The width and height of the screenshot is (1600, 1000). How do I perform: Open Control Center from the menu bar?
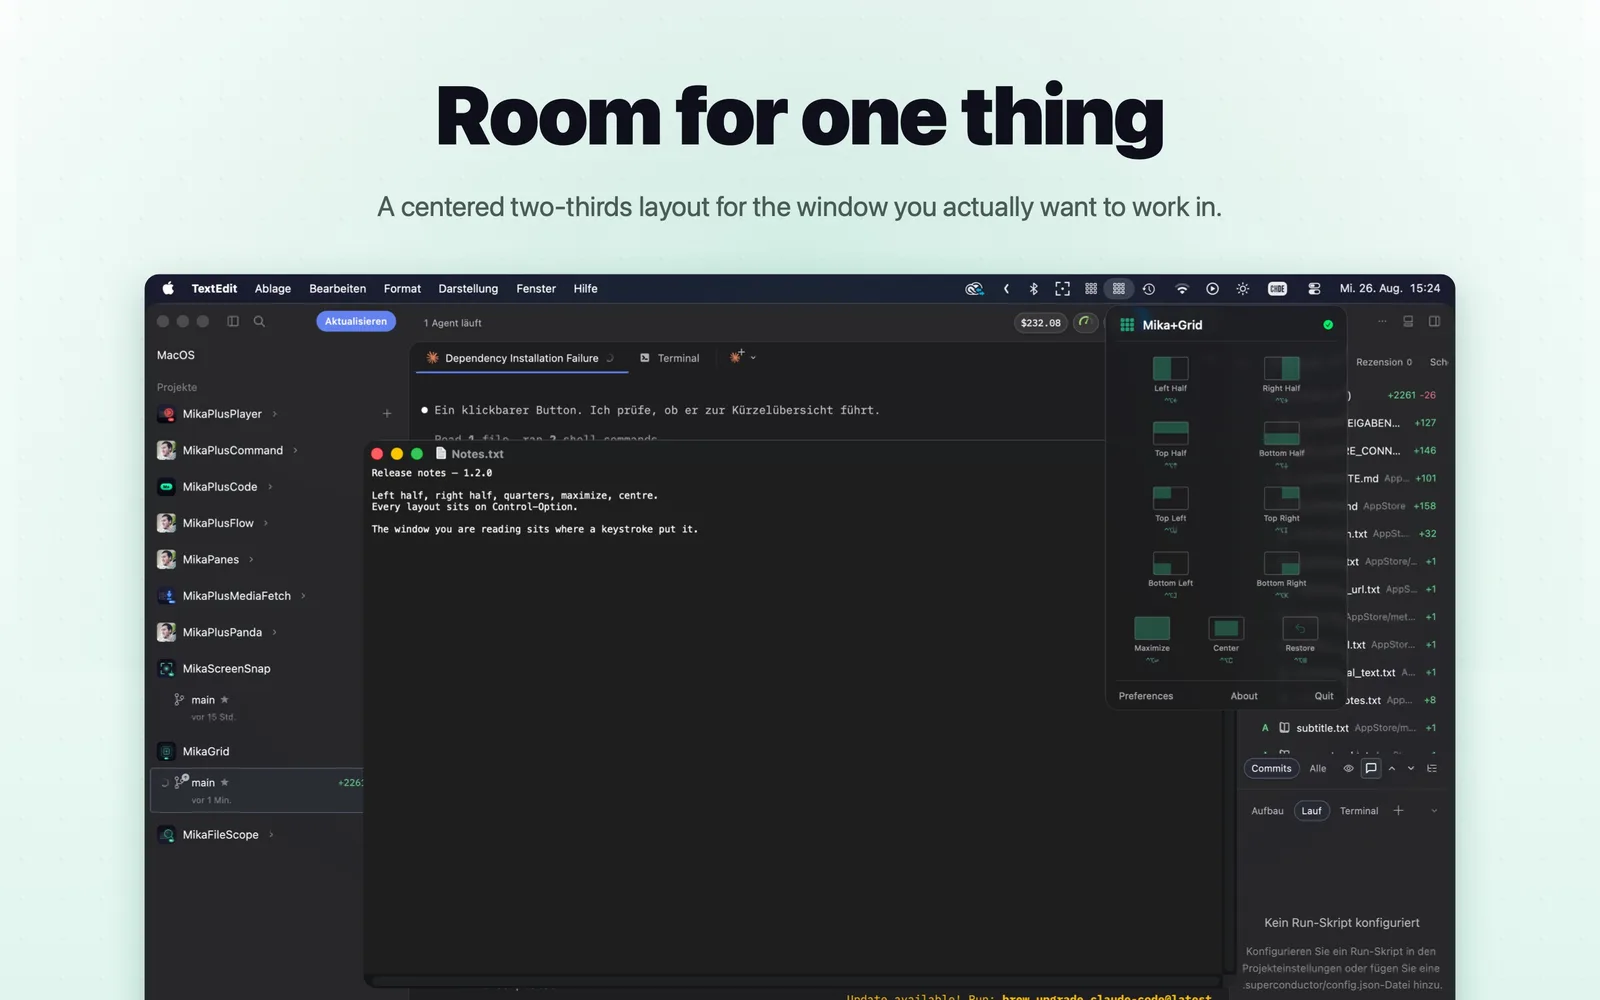pos(1314,289)
